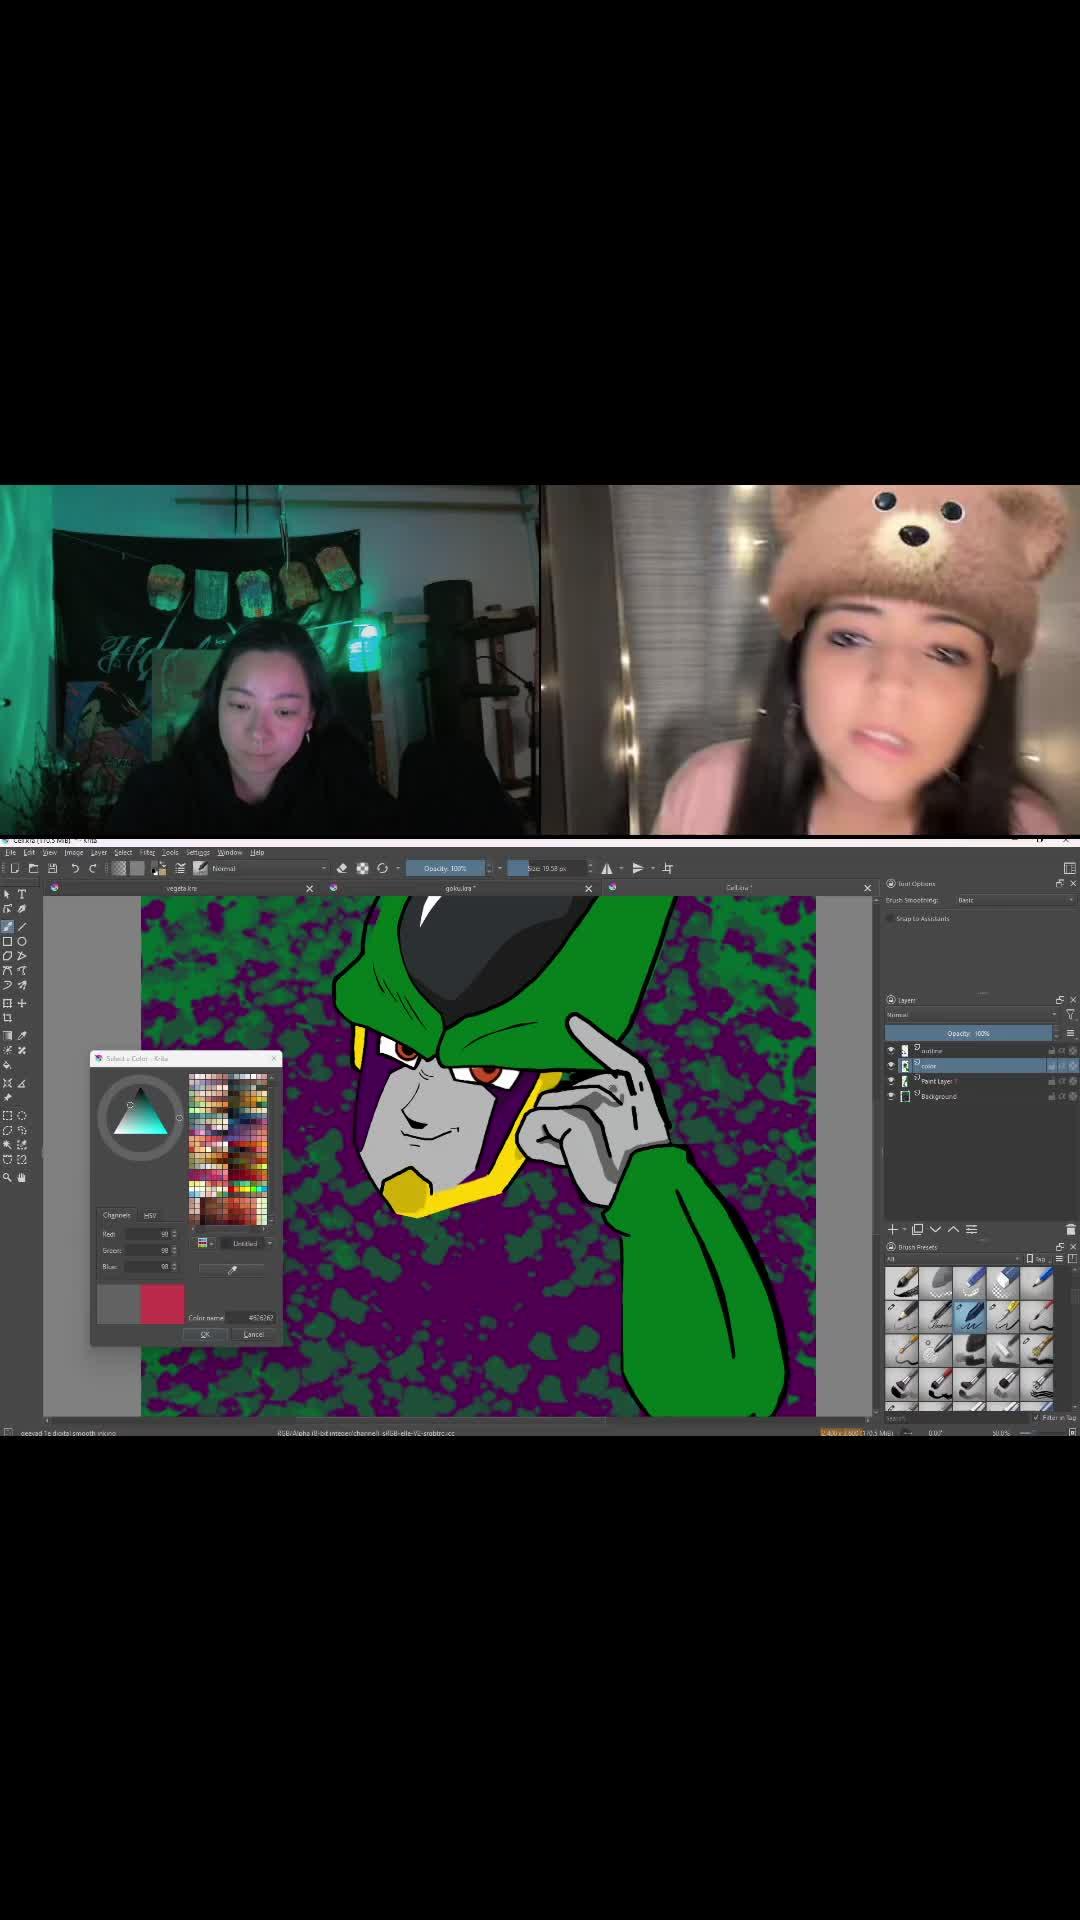Image resolution: width=1080 pixels, height=1920 pixels.
Task: Open the horizontal mirror options arrow
Action: coord(621,868)
